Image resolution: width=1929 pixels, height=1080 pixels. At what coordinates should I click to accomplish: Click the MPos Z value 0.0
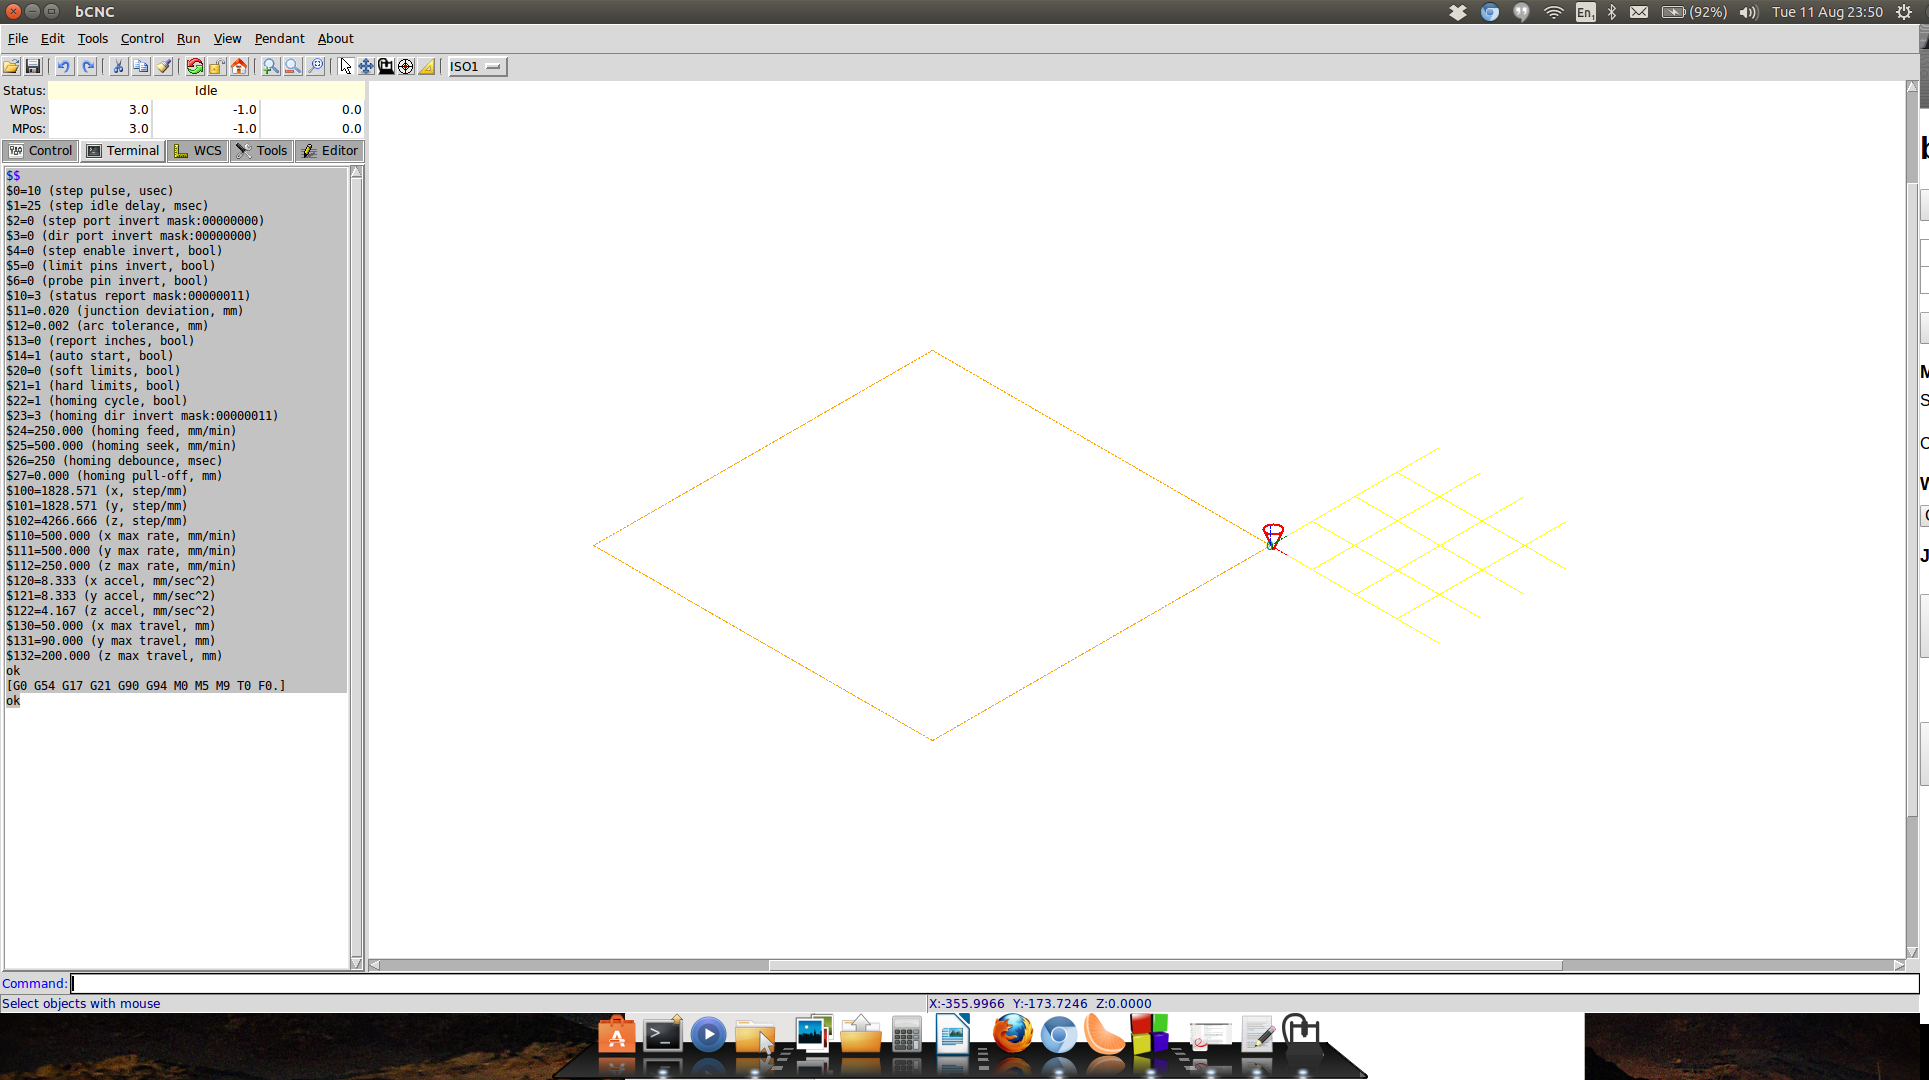[312, 128]
